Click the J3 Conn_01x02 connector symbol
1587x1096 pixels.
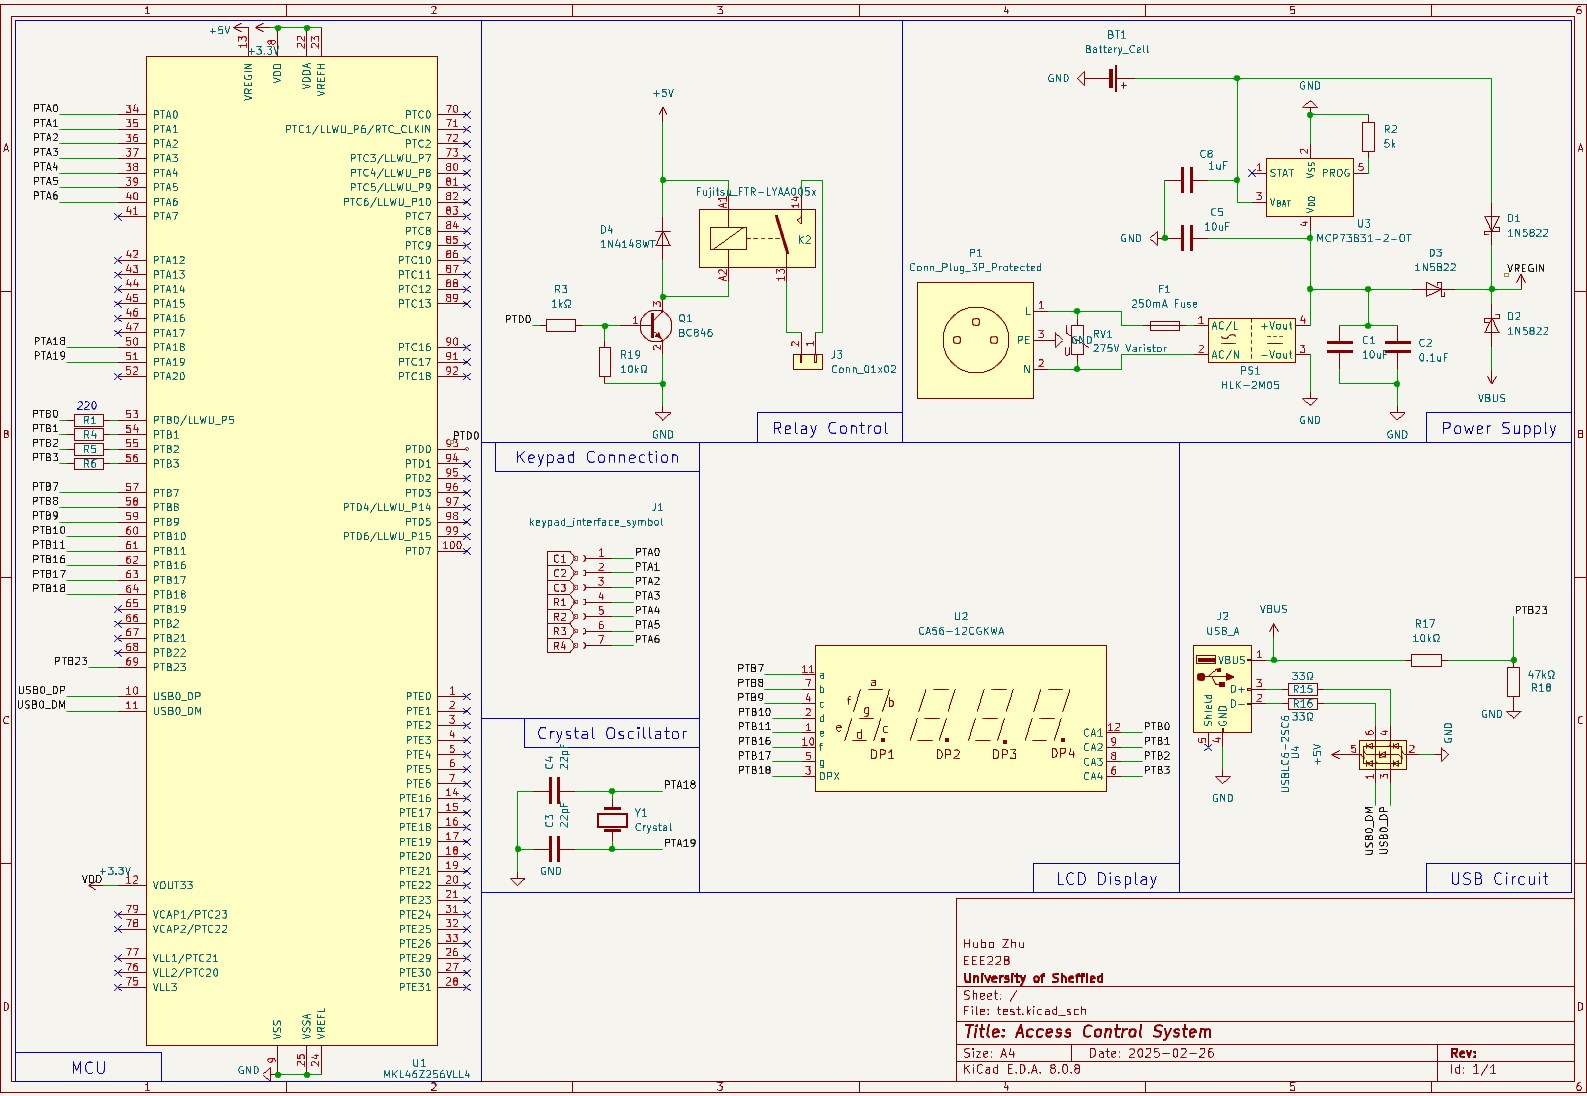(x=808, y=361)
